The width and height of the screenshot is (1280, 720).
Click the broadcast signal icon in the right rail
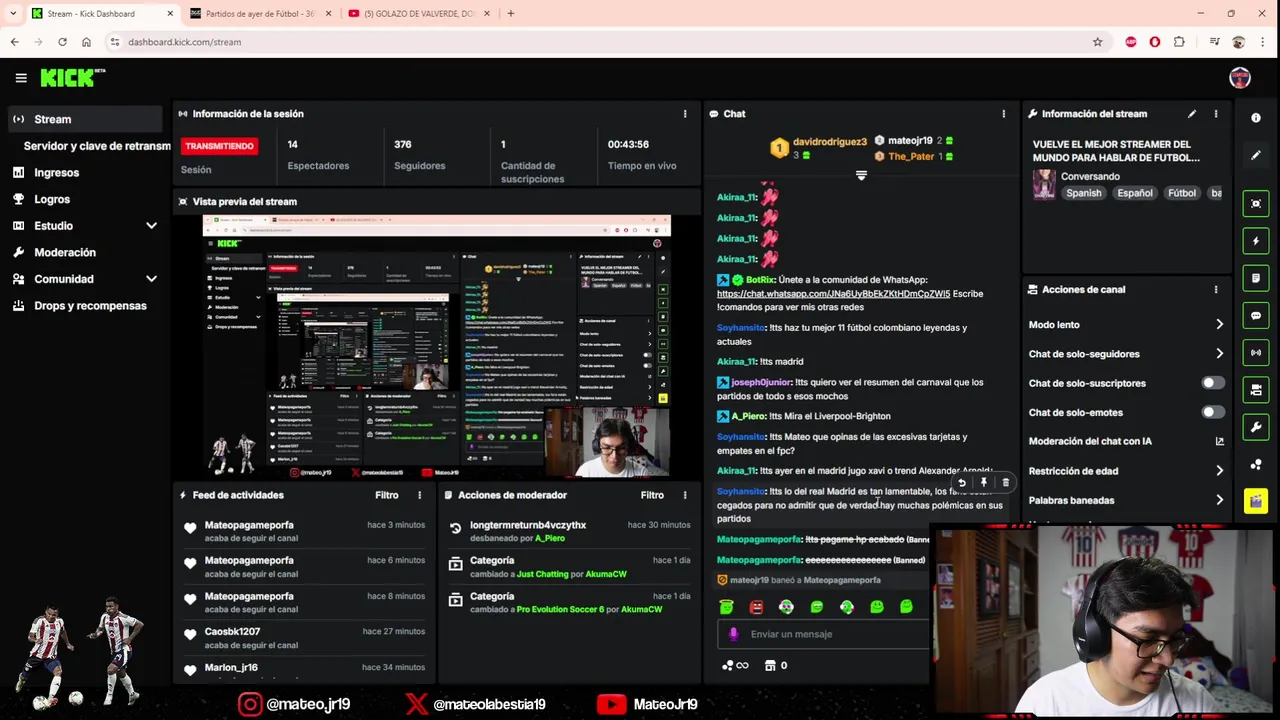1256,353
